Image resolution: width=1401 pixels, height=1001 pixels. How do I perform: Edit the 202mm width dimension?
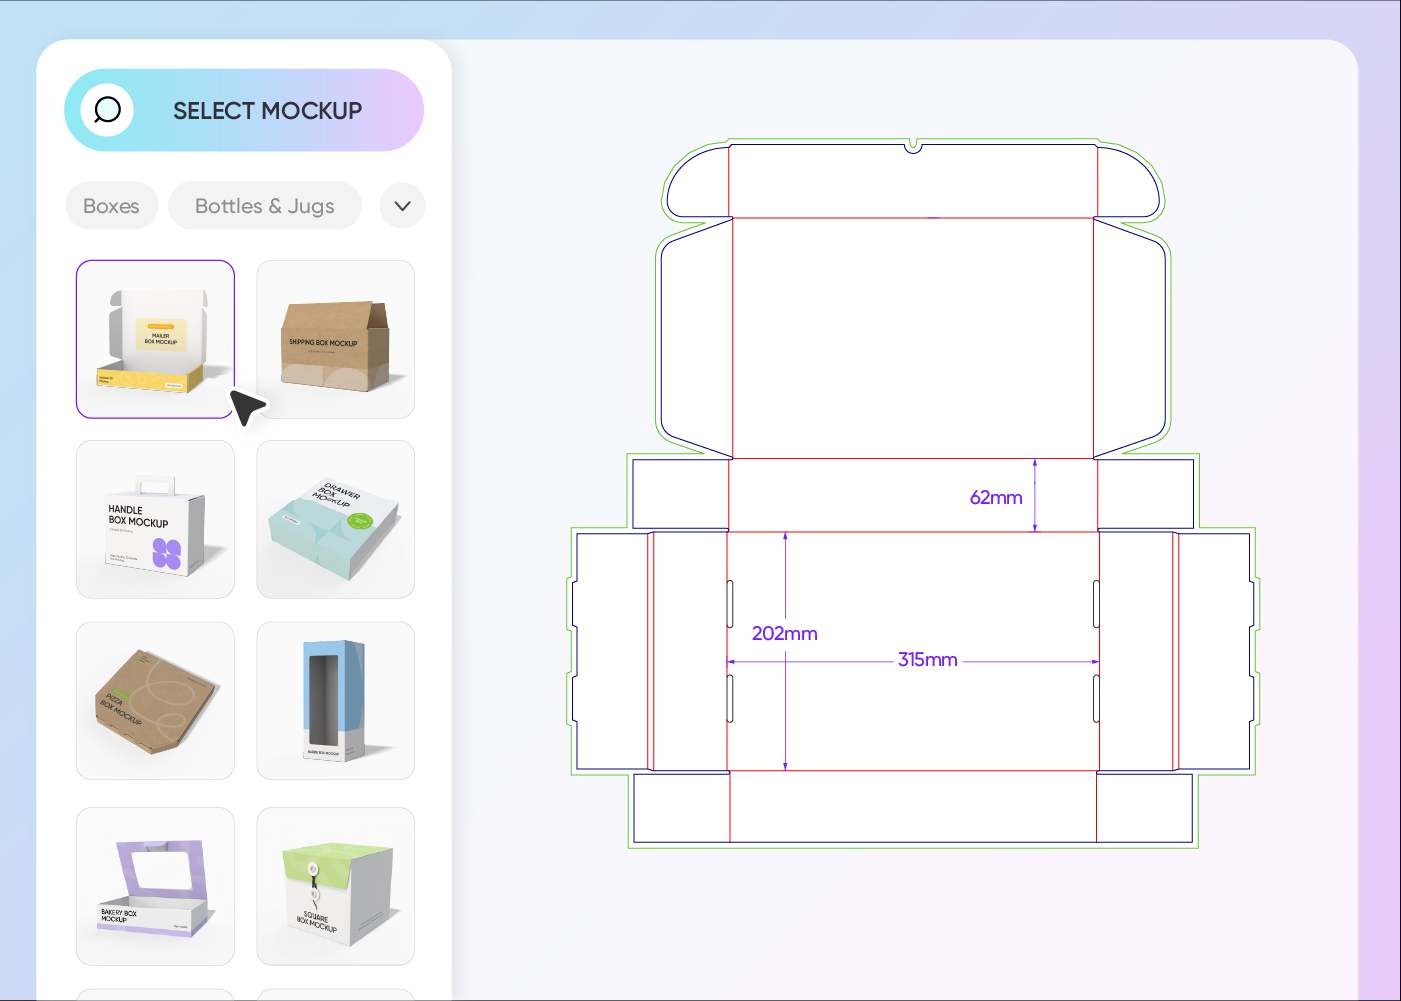(785, 633)
